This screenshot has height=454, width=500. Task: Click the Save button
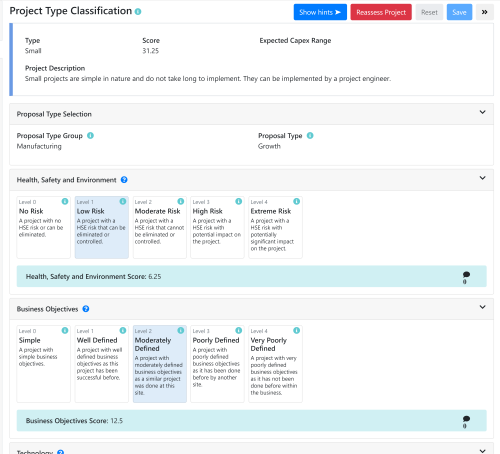coord(459,12)
